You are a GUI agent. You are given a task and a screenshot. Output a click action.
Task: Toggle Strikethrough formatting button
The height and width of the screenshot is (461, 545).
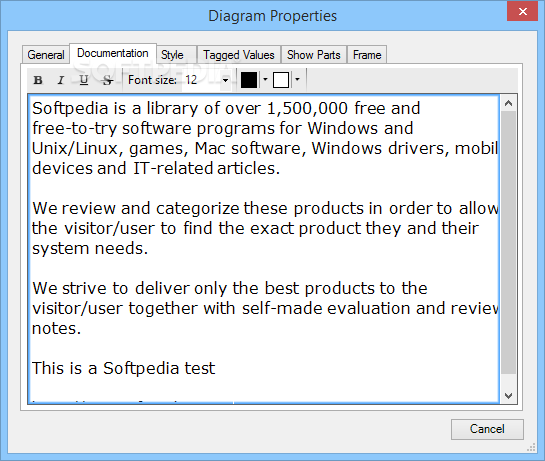pos(108,80)
